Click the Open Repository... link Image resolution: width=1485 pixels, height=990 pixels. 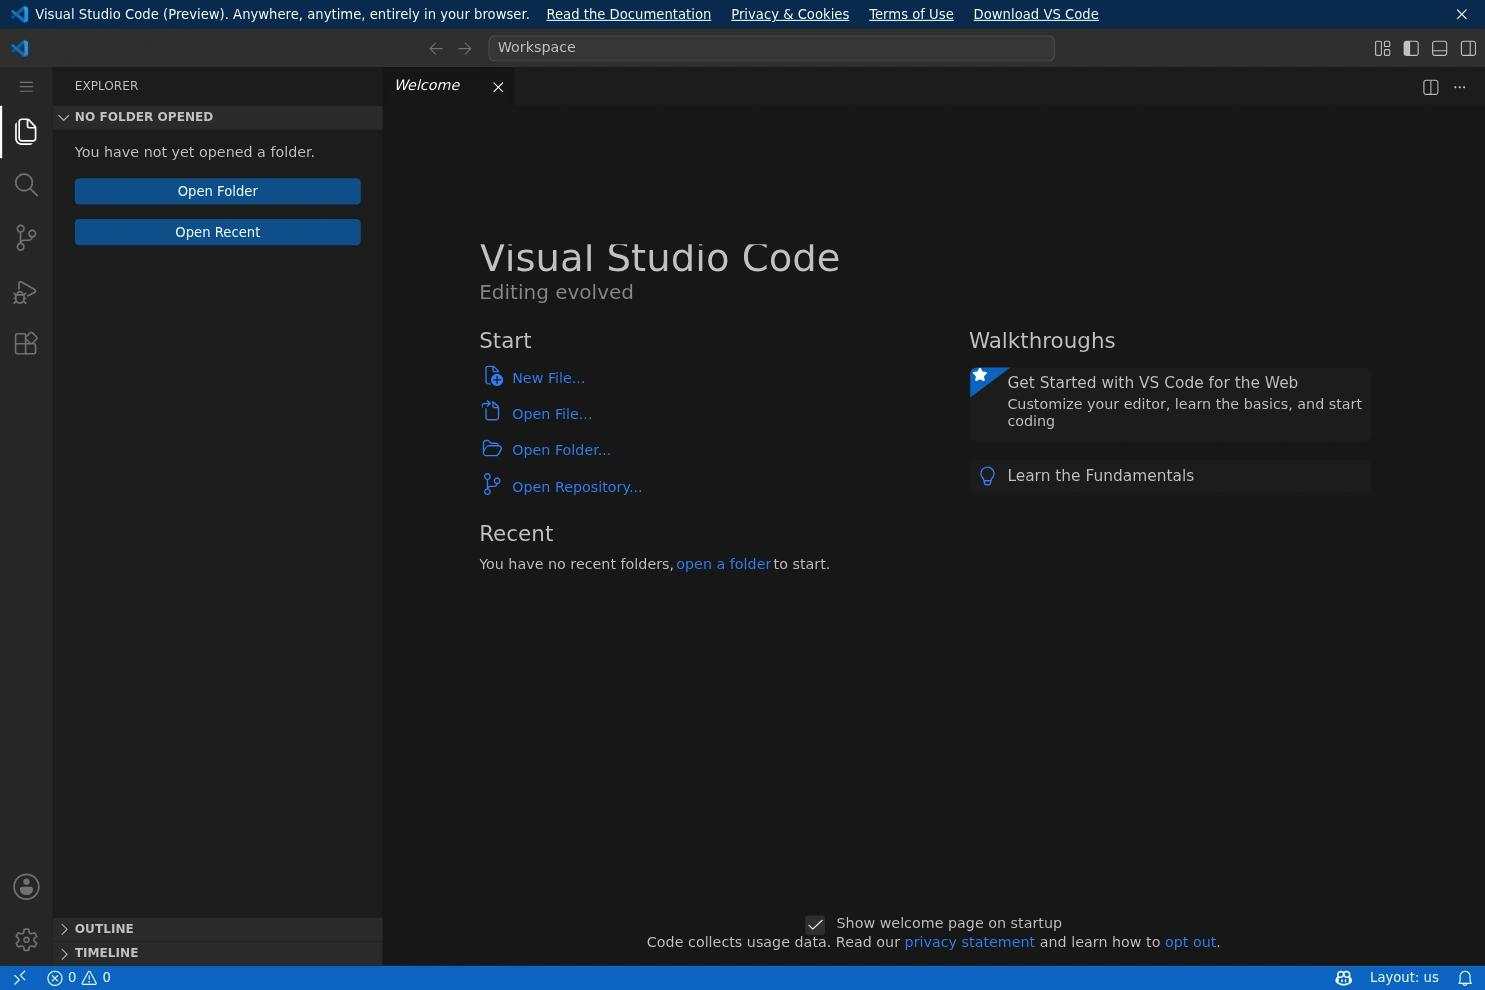point(562,487)
